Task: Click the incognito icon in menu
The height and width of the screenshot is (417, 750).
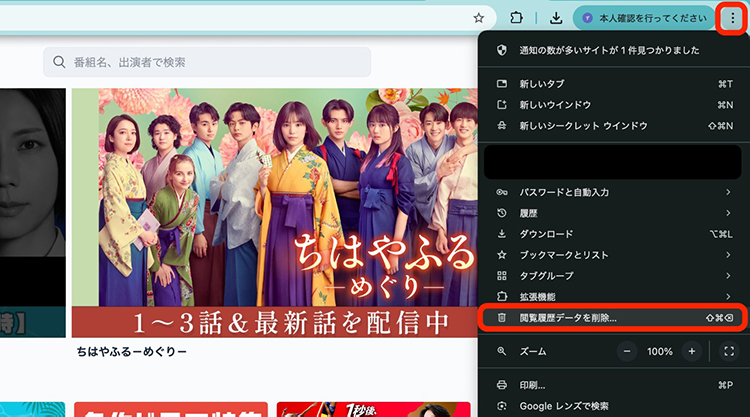Action: tap(501, 126)
